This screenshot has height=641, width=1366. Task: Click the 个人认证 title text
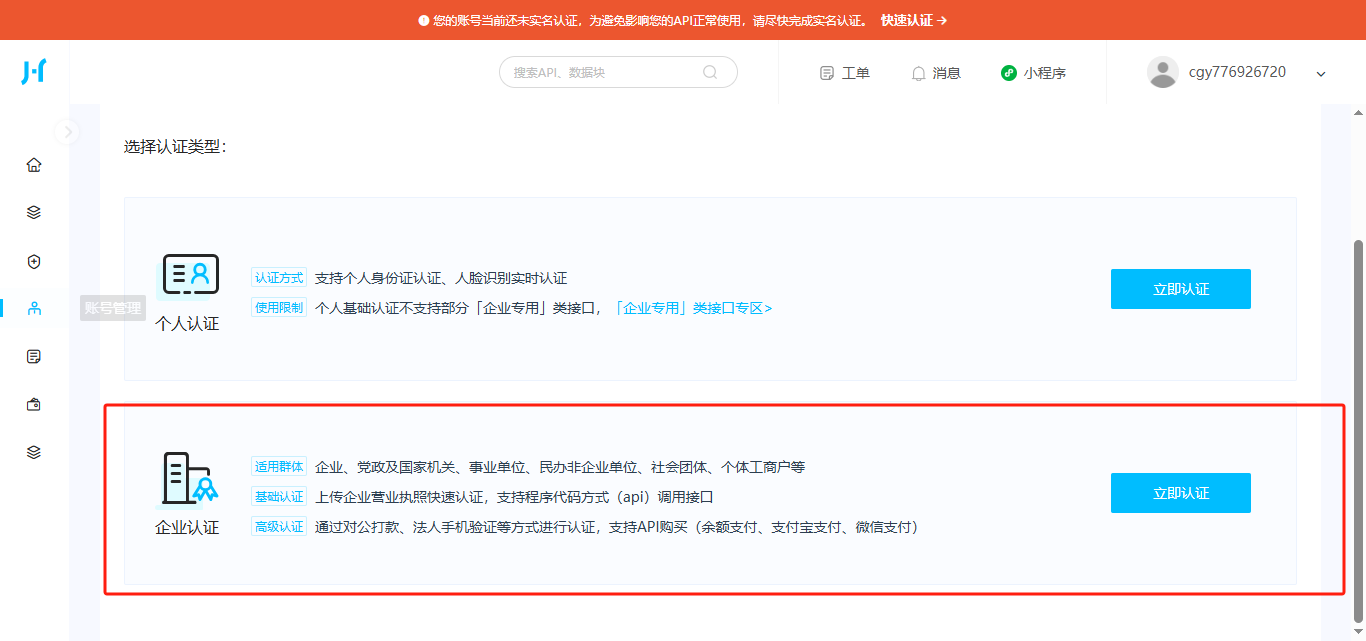187,324
